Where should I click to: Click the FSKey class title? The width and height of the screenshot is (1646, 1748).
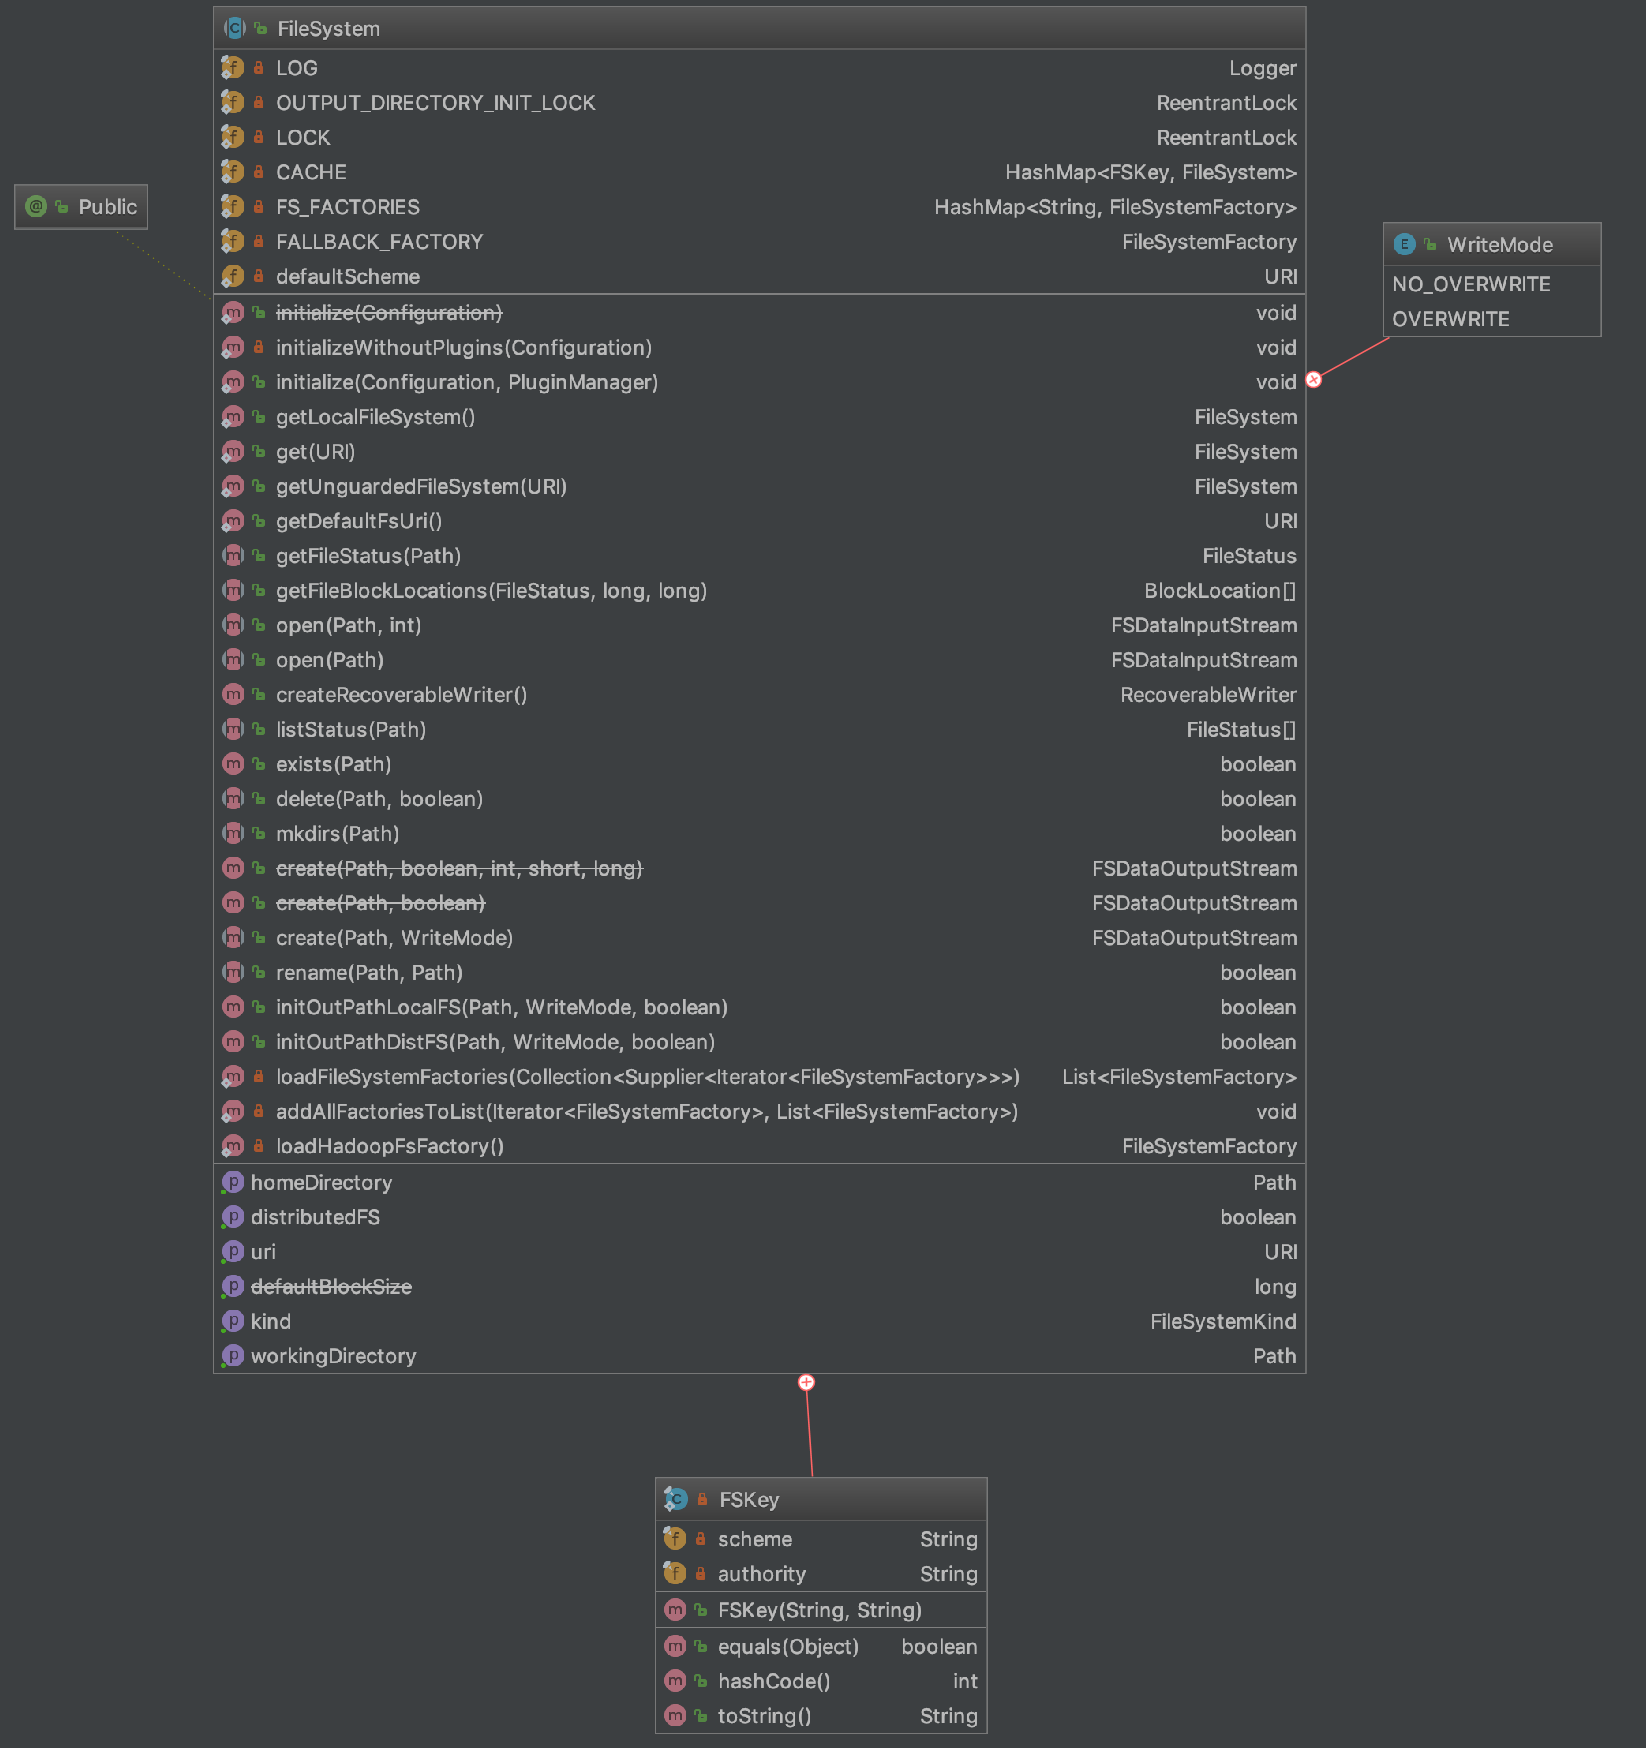[x=748, y=1500]
